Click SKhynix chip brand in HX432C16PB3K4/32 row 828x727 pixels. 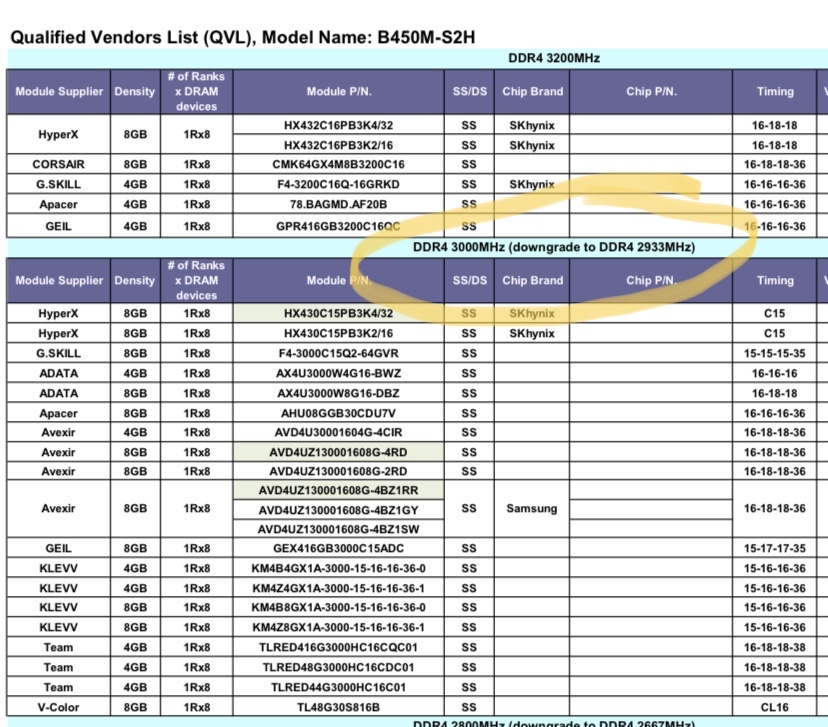tap(532, 125)
